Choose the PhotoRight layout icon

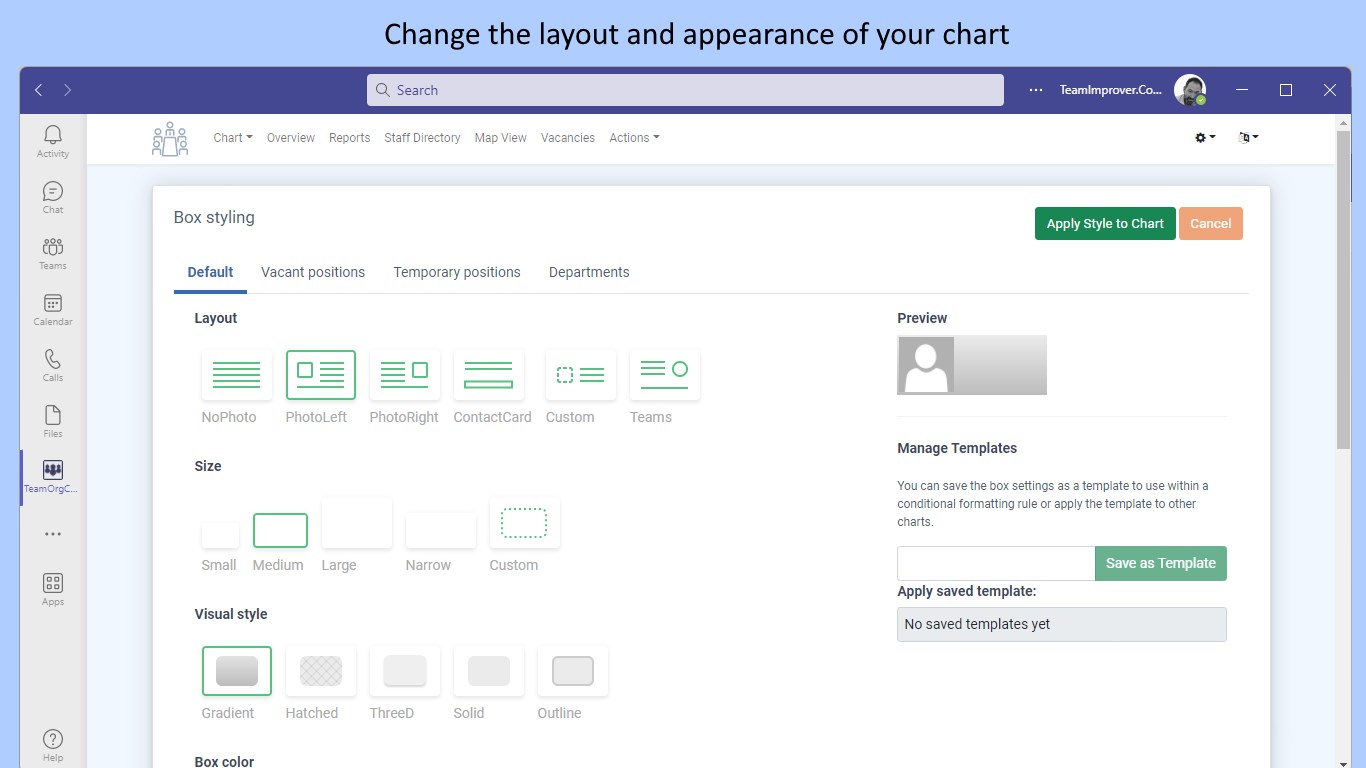405,375
